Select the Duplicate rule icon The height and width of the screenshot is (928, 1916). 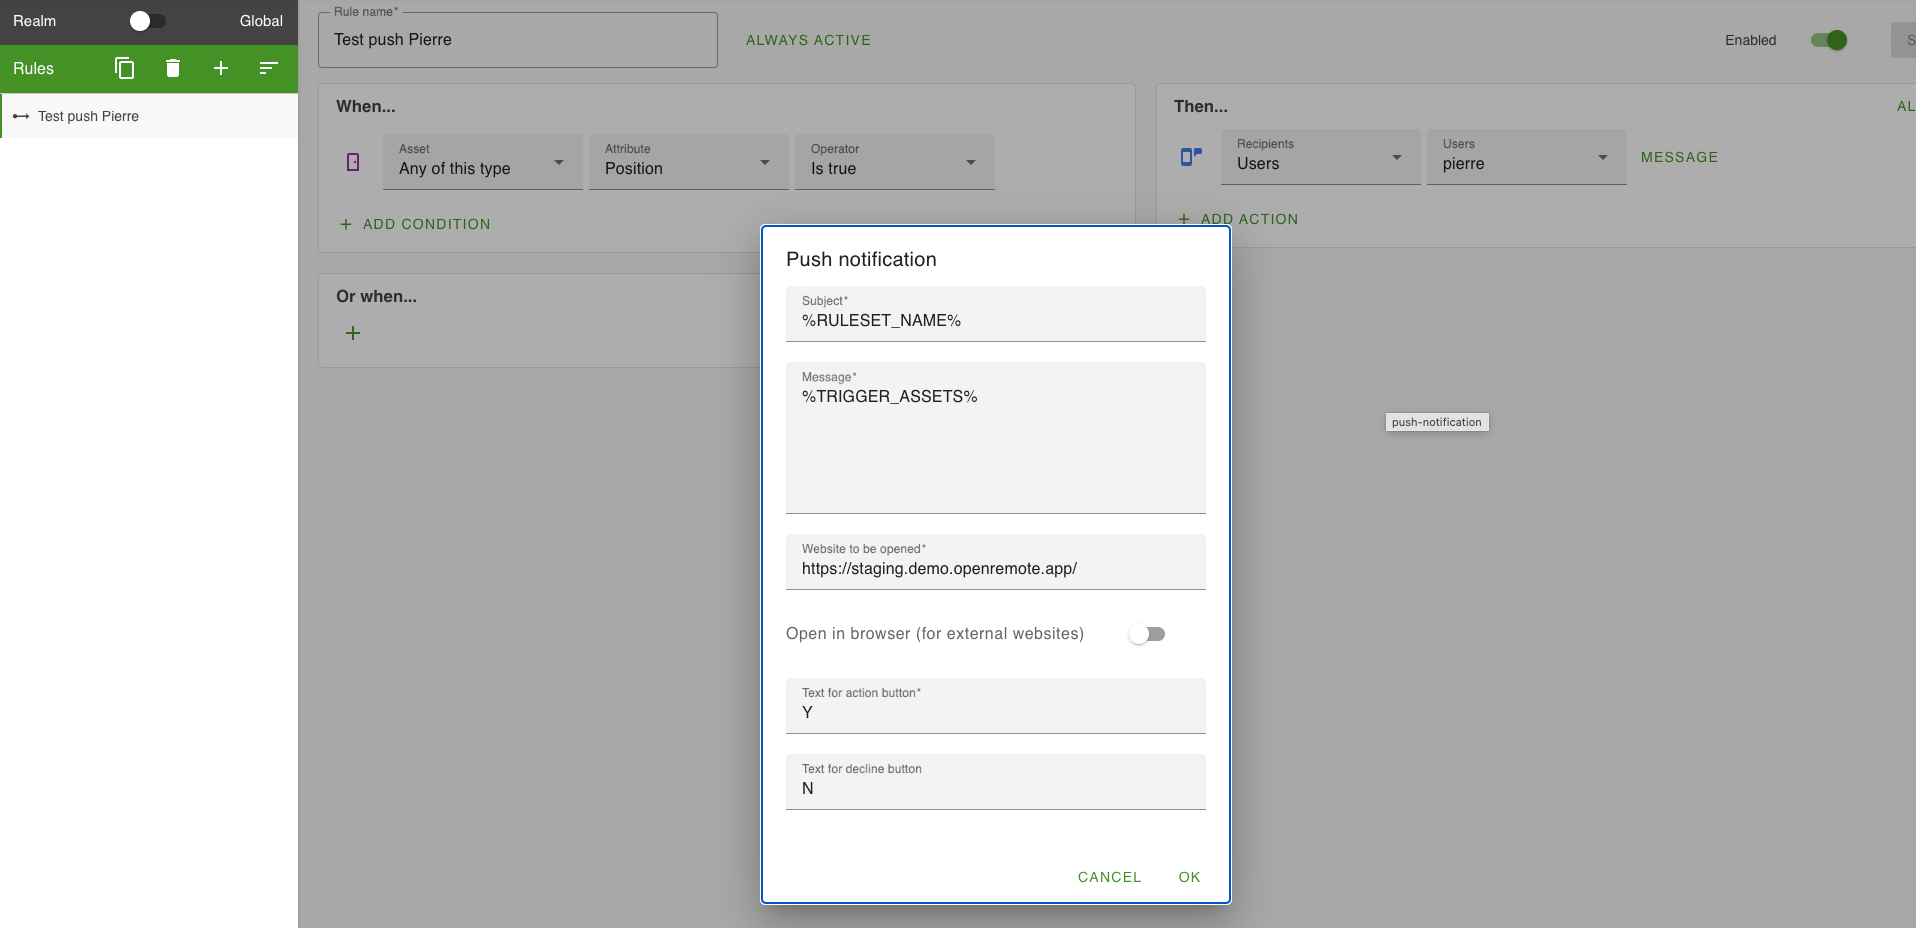[124, 68]
